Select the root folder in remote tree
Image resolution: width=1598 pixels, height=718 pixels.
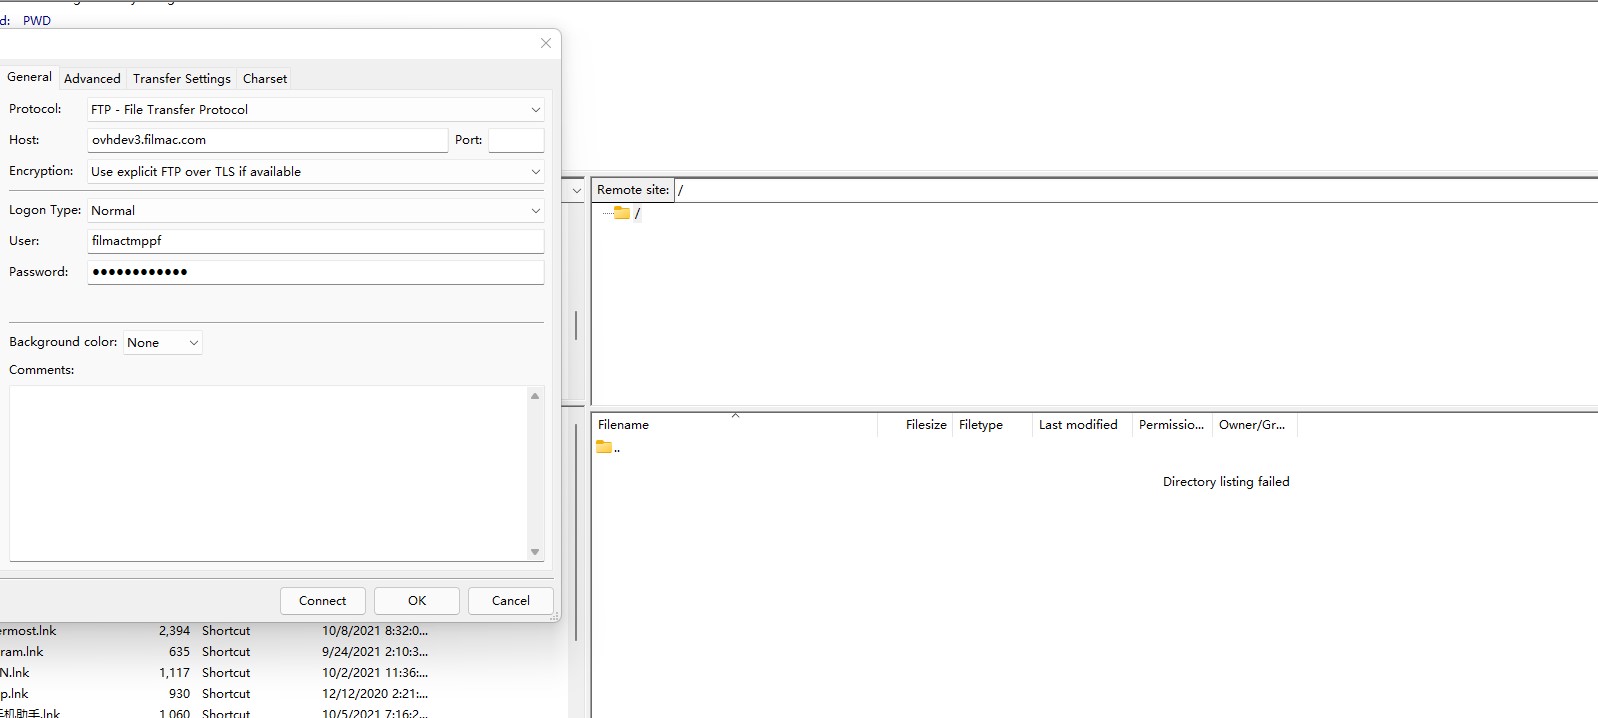pyautogui.click(x=627, y=213)
